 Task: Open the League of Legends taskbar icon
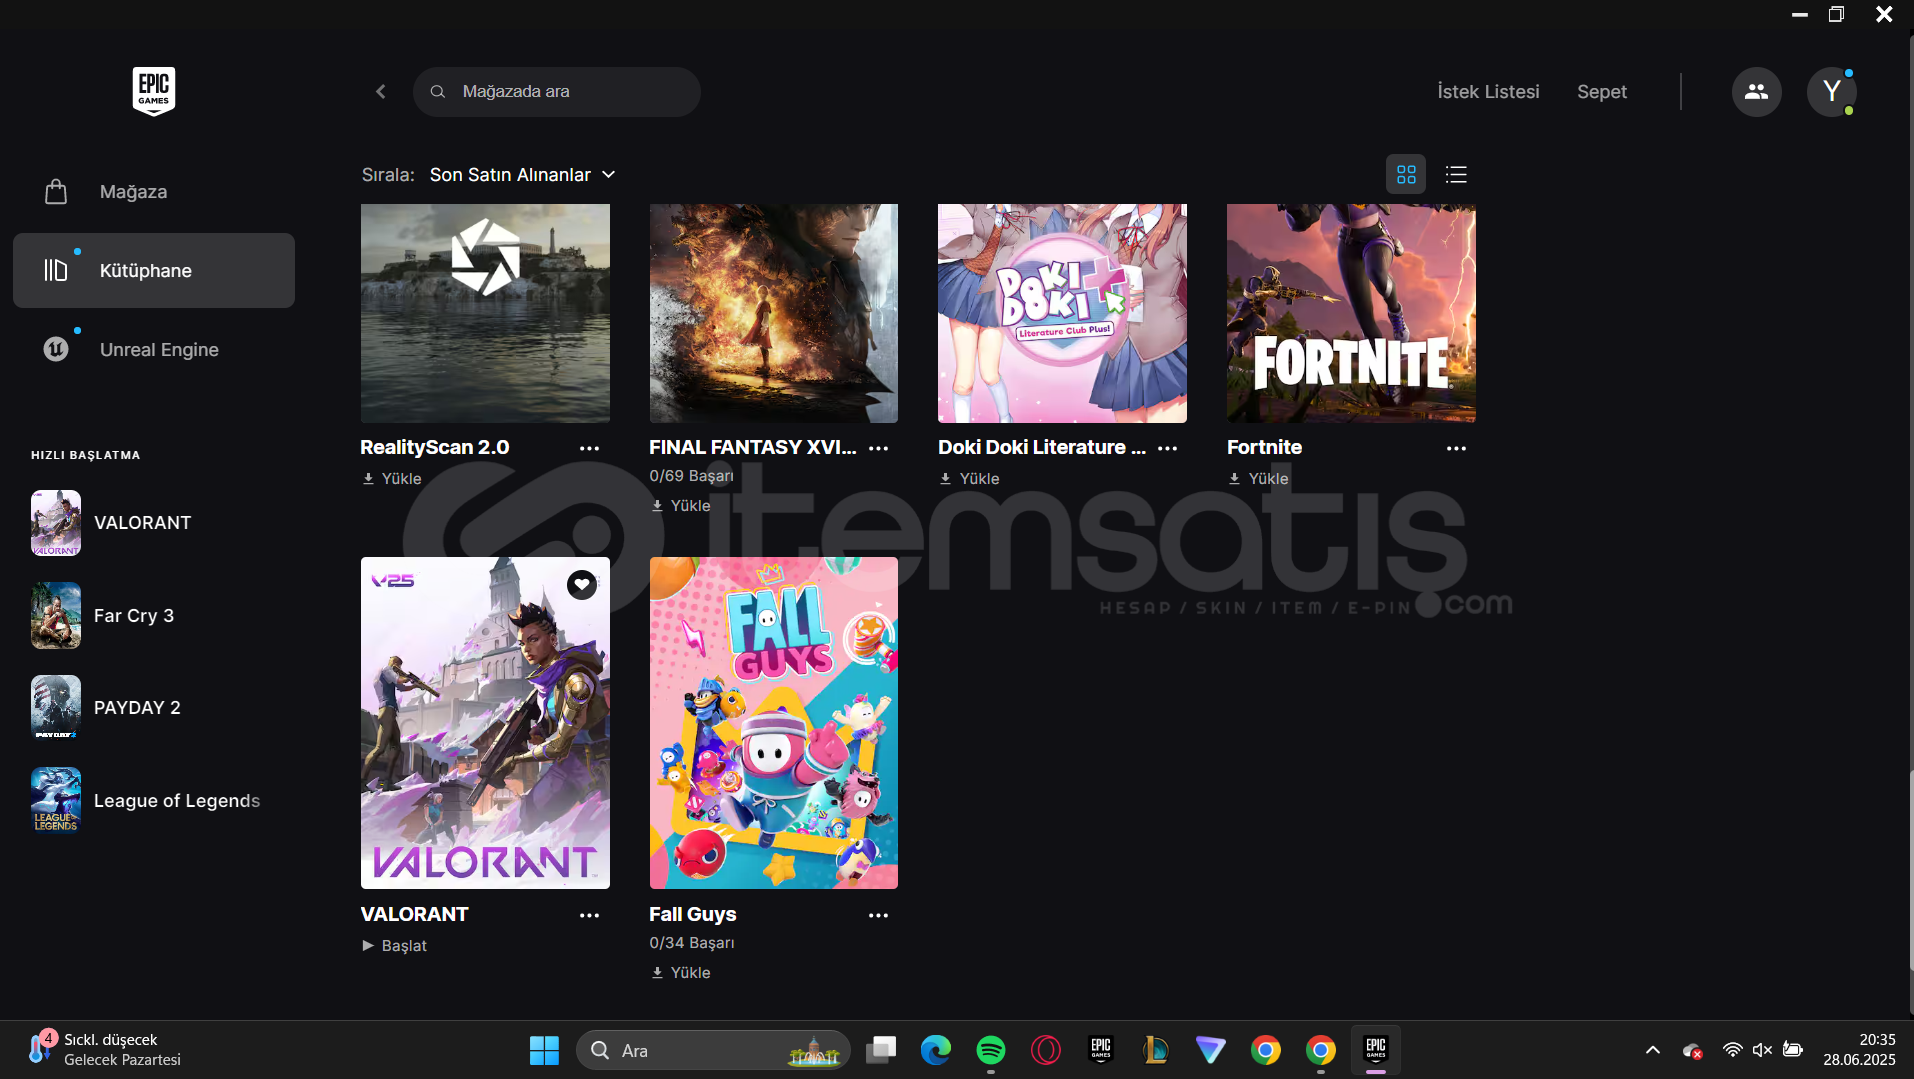[x=1156, y=1050]
